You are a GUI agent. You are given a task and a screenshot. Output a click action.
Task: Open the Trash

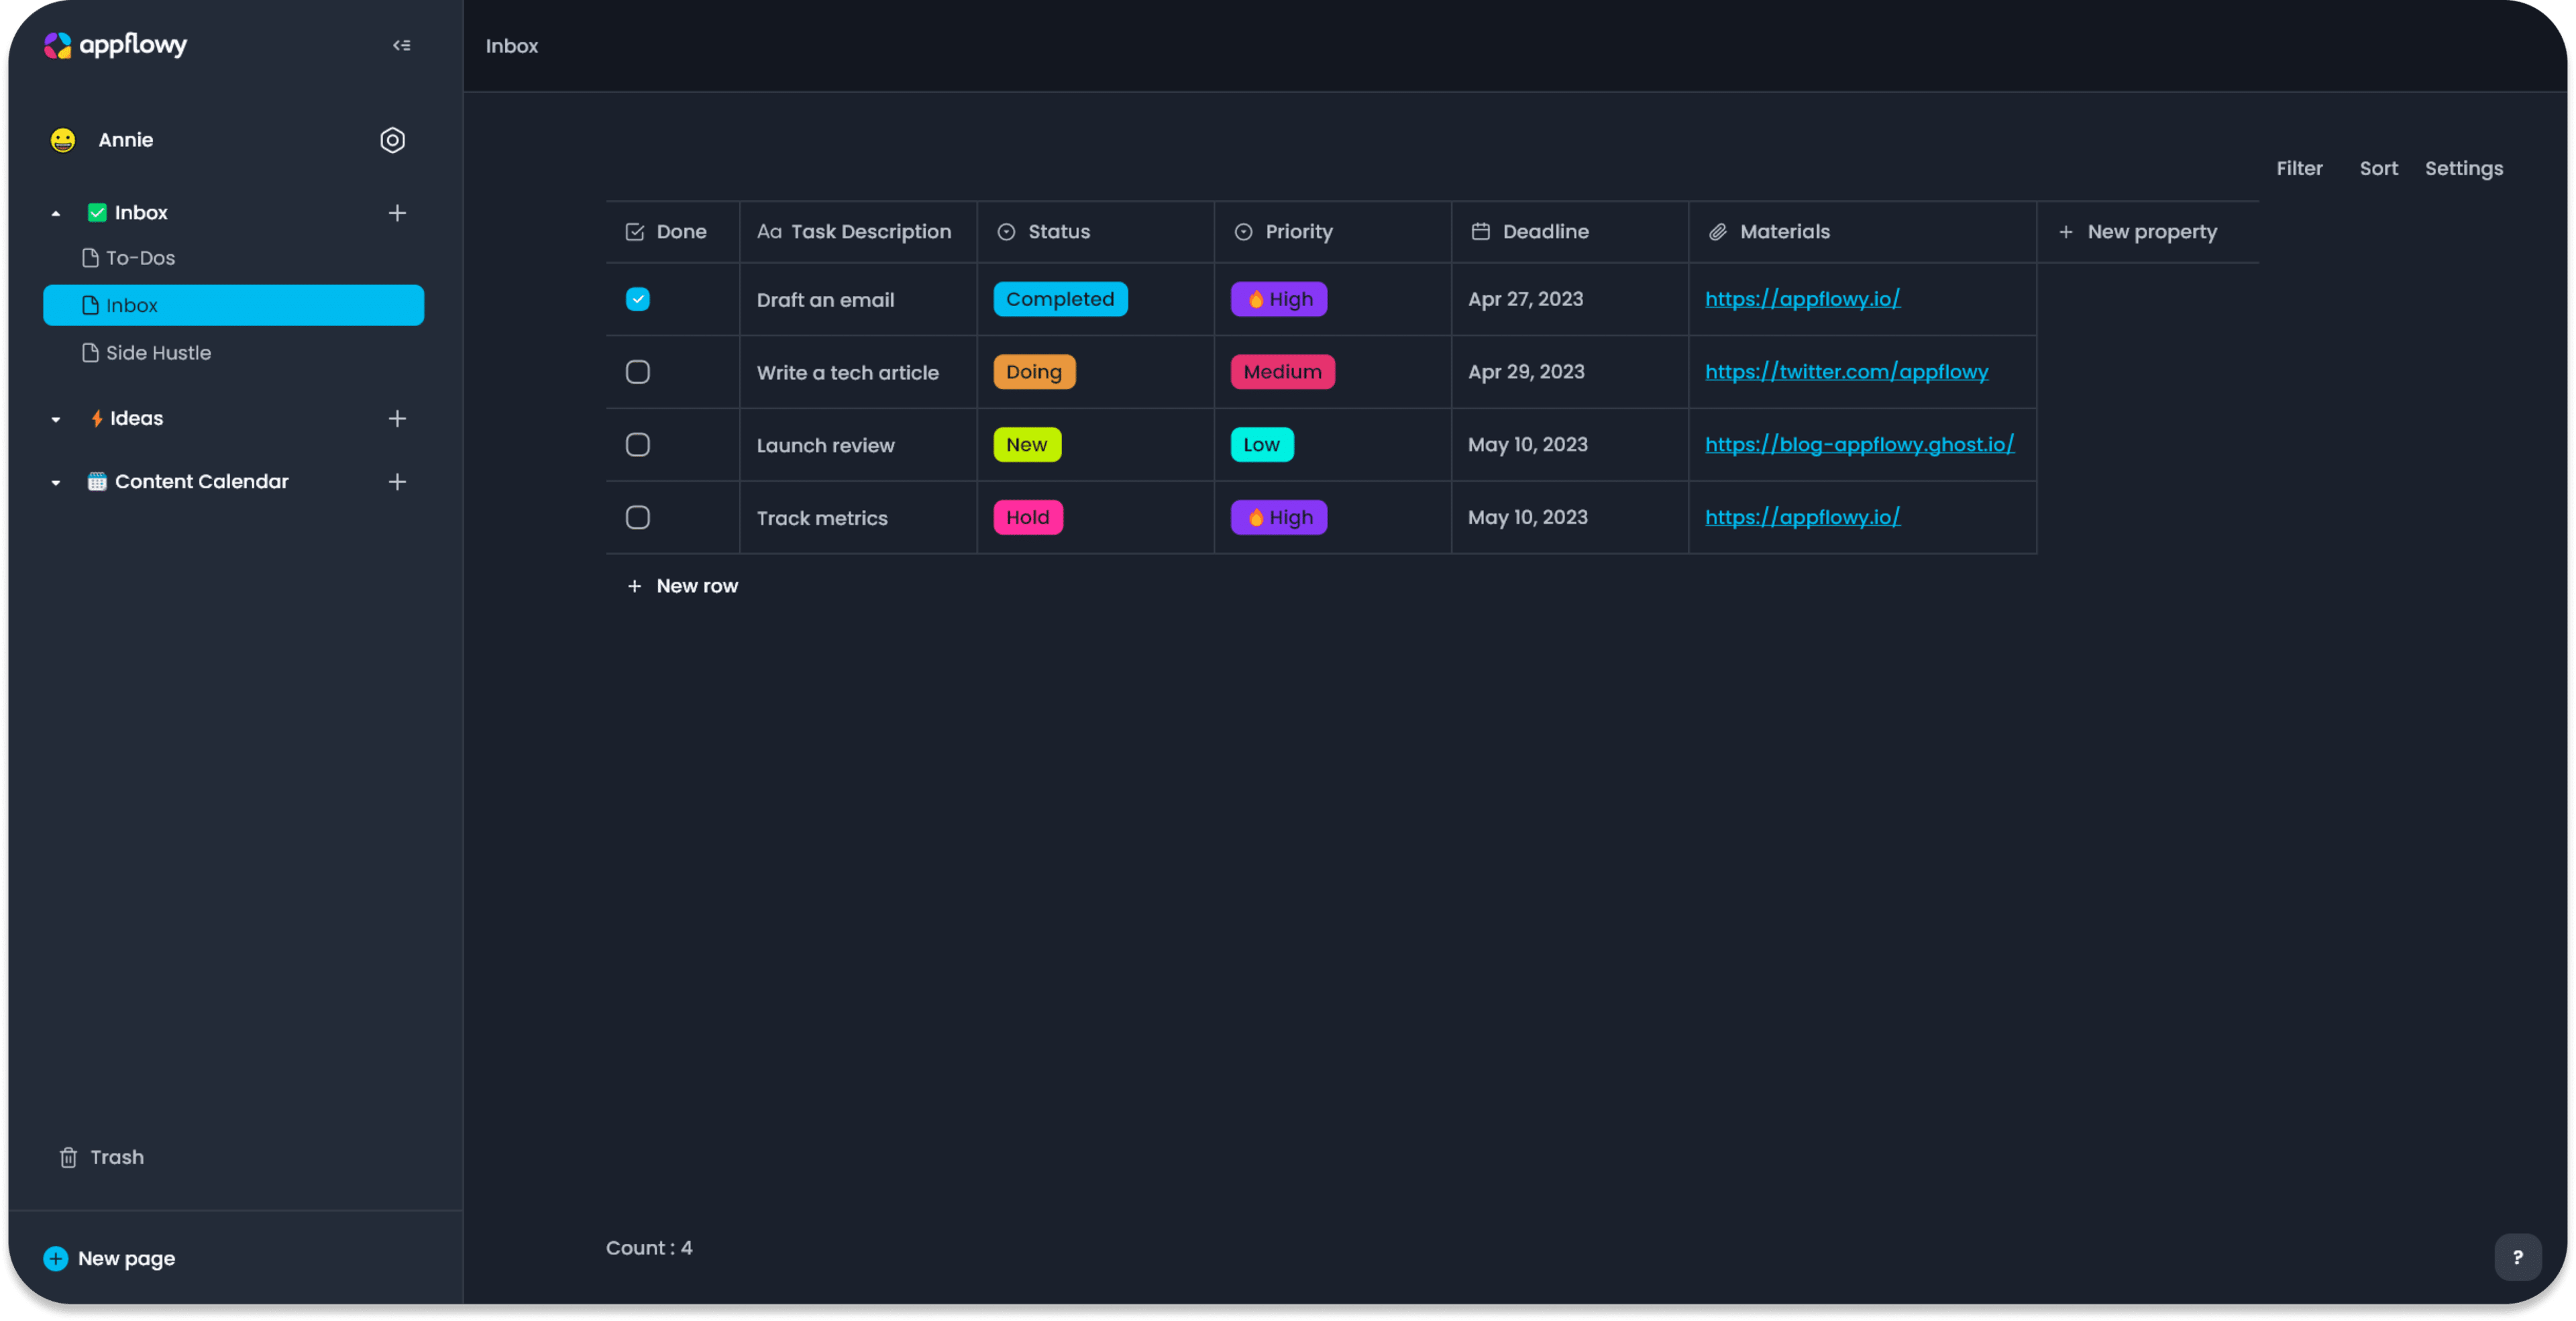coord(101,1157)
